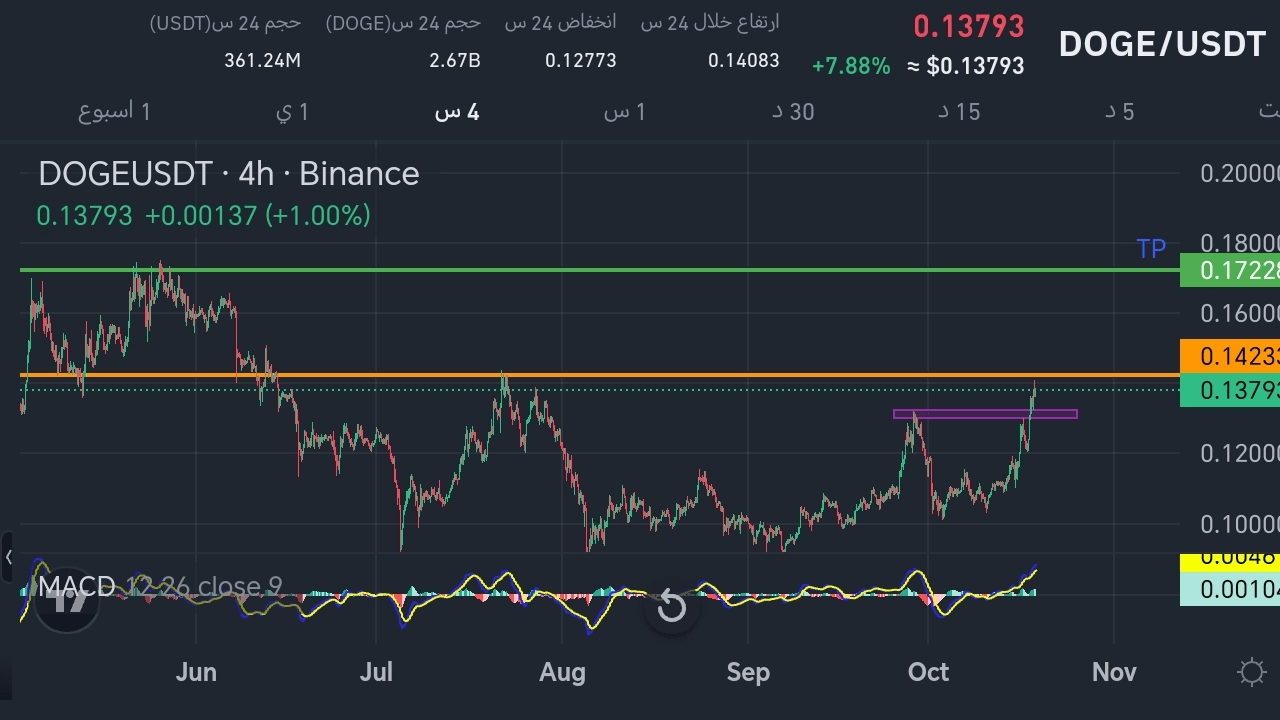Click the DOGE/USDT pair title
Screen dimensions: 1280x720
[1162, 44]
